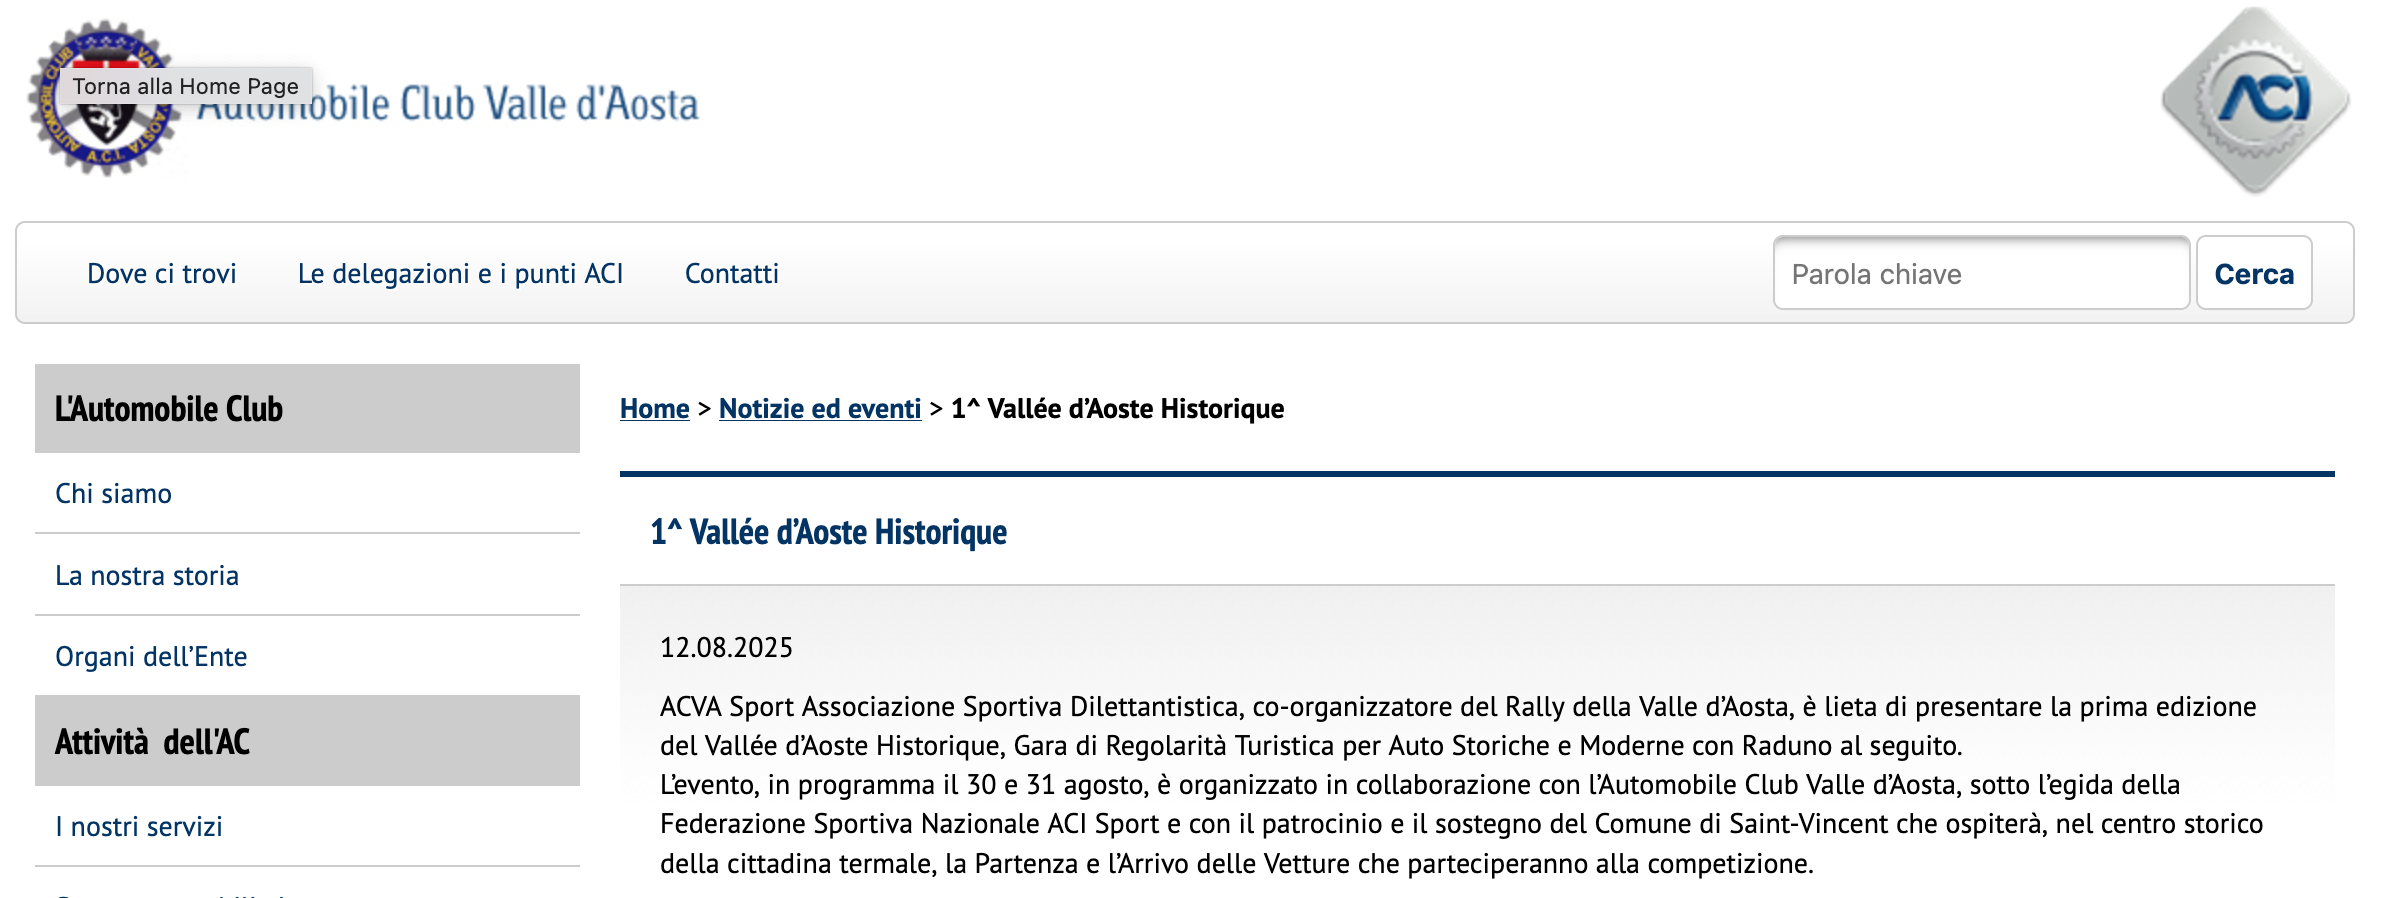Click the article heading 1^ Vallée d'Aoste Historique
The height and width of the screenshot is (898, 2386).
(x=828, y=533)
